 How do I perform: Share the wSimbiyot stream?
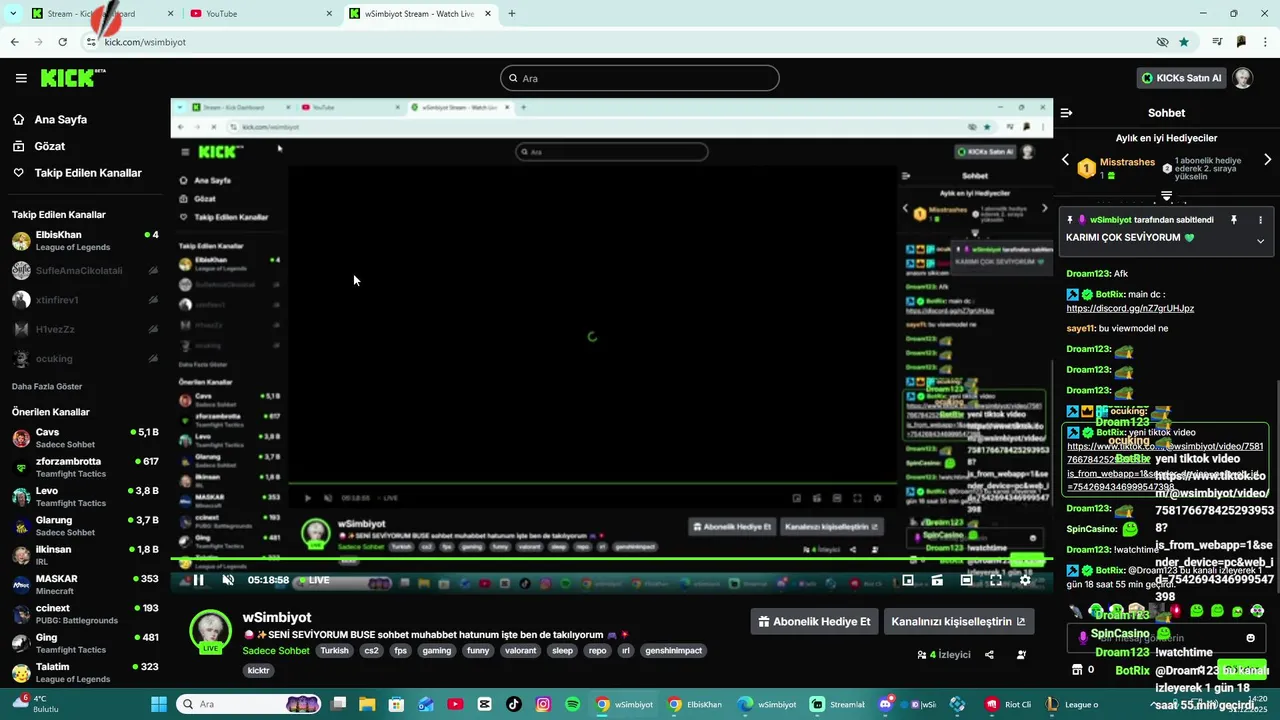pos(989,655)
